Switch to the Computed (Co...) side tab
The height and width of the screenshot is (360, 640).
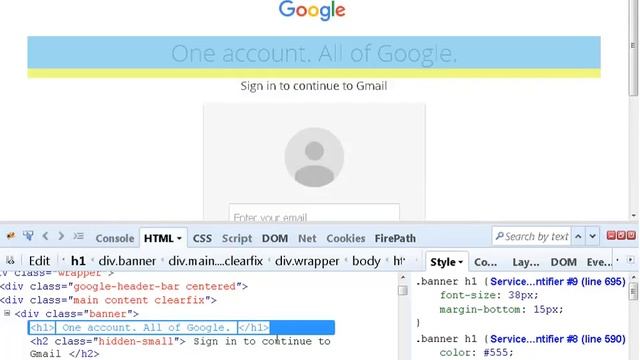click(485, 262)
